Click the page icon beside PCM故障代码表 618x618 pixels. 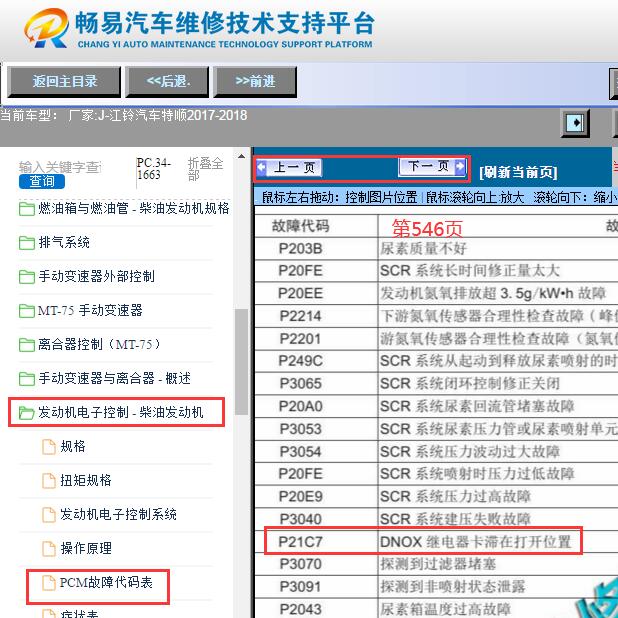[49, 583]
